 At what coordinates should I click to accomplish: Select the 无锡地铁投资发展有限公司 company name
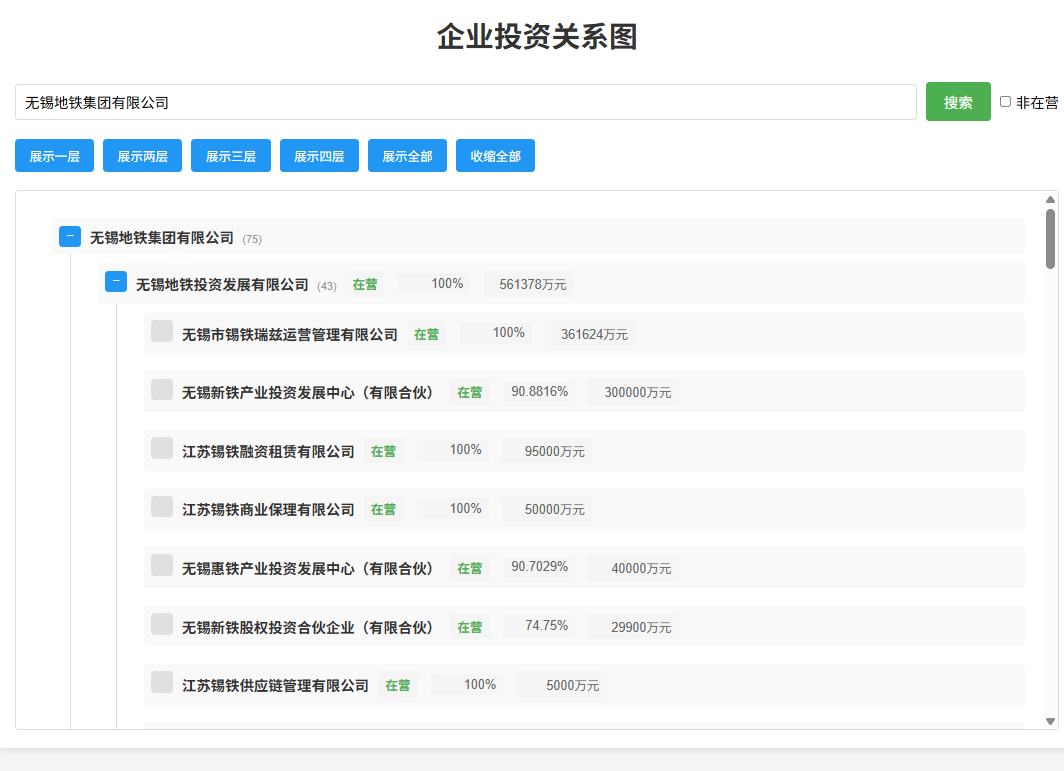[222, 284]
